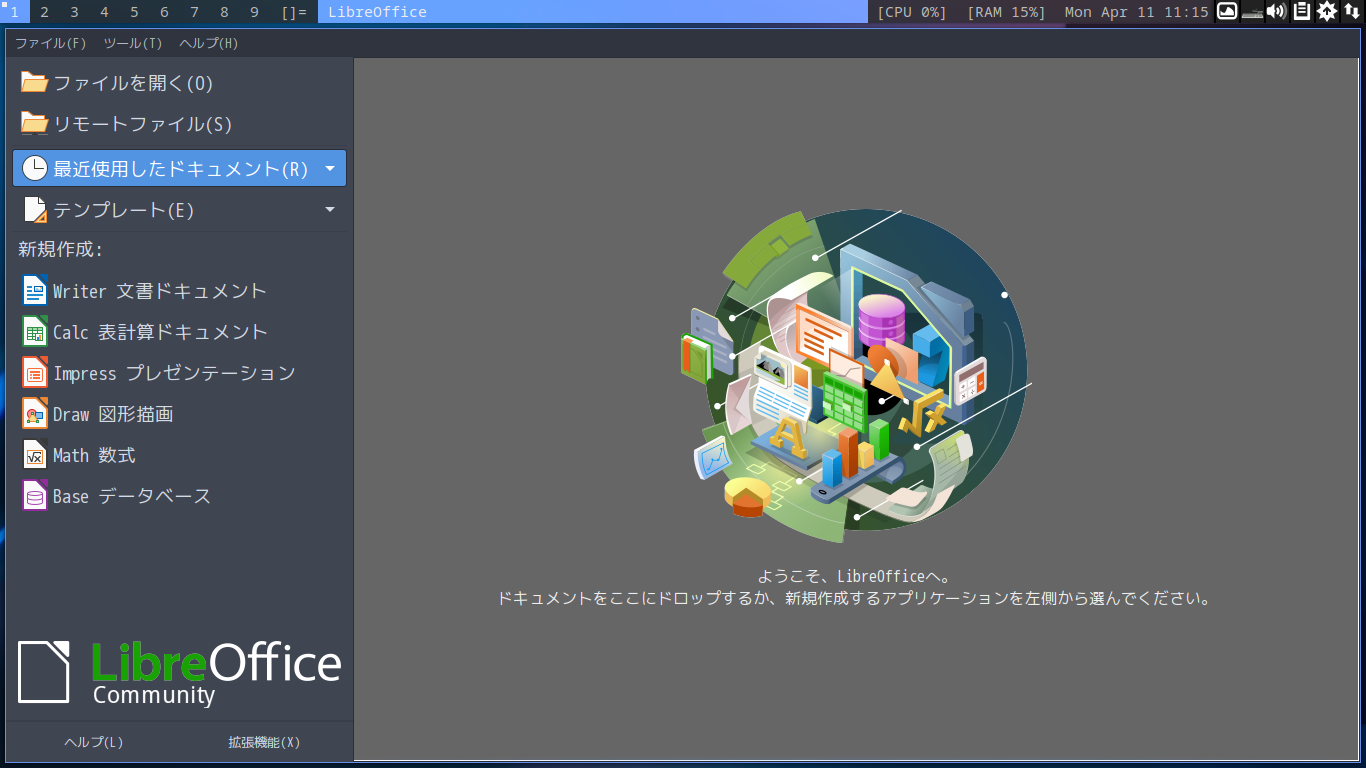The width and height of the screenshot is (1366, 768).
Task: Click the LibreOffice Community logo
Action: point(180,672)
